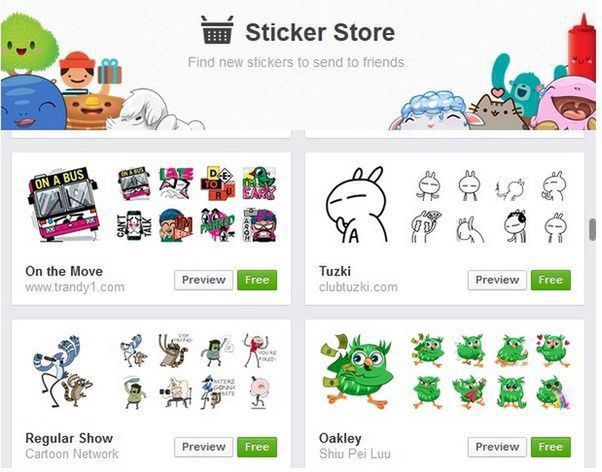This screenshot has width=602, height=472.
Task: Get the free Oakley pack
Action: (x=551, y=447)
